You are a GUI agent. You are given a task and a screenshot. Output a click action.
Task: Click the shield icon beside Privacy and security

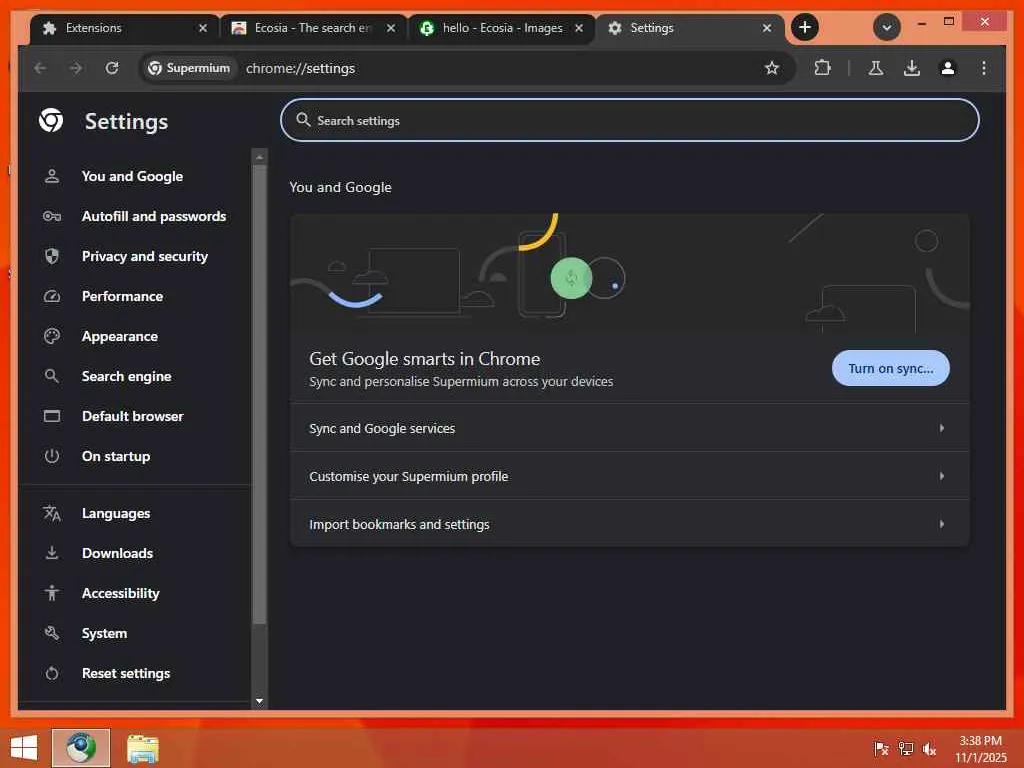click(52, 256)
